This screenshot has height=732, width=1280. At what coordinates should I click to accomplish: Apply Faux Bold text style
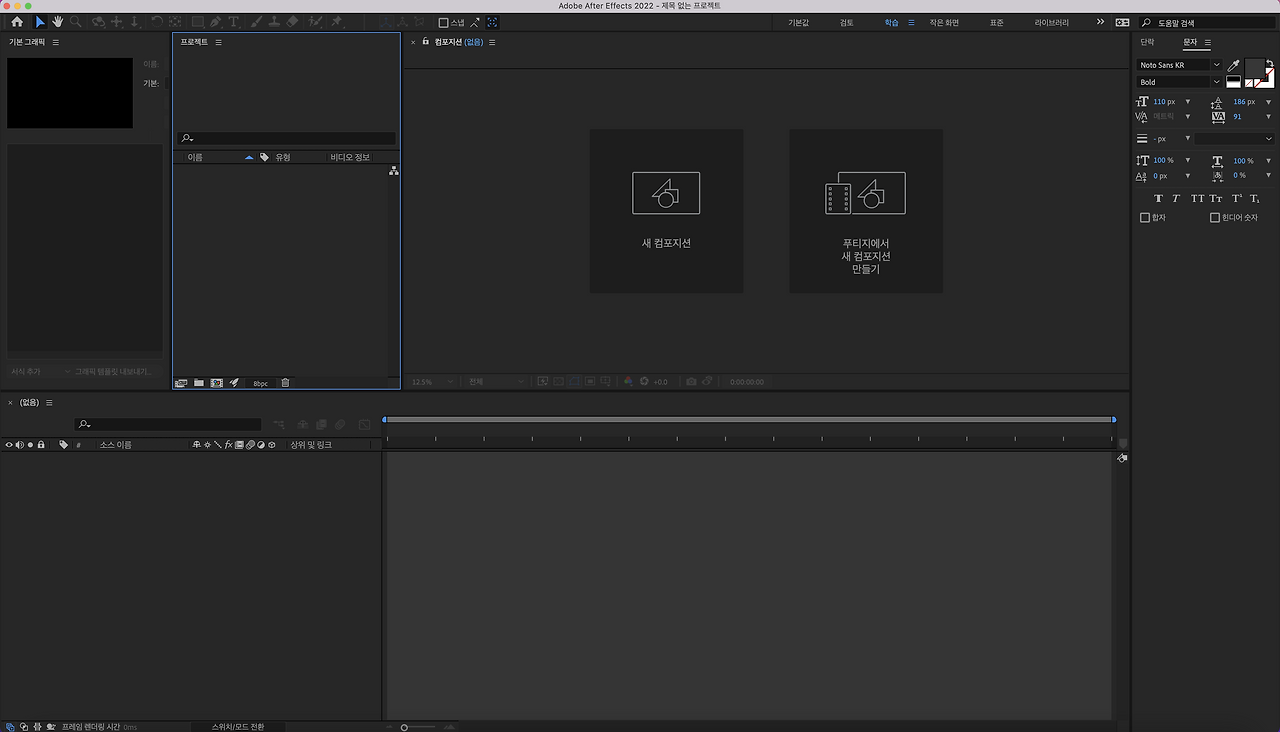[1159, 199]
